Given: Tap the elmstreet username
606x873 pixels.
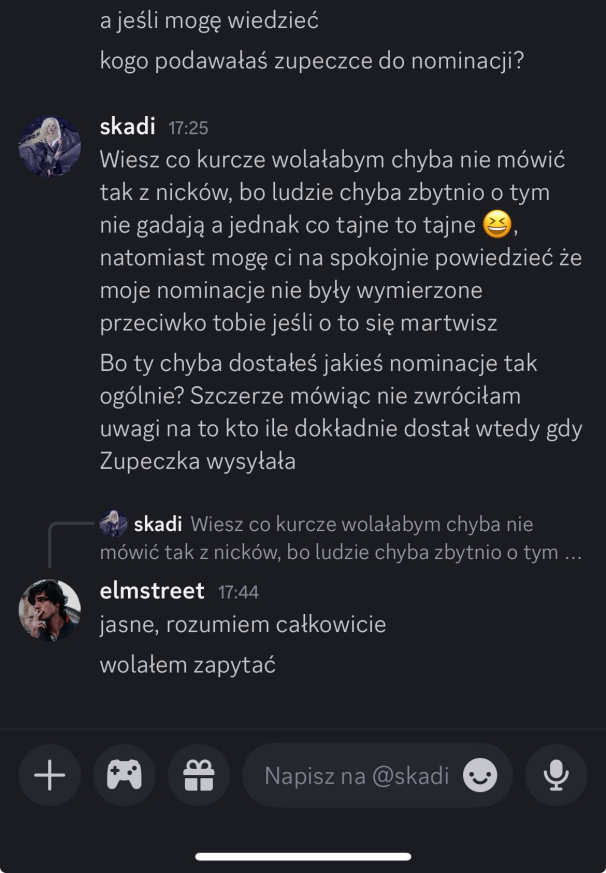Looking at the screenshot, I should click(x=152, y=591).
